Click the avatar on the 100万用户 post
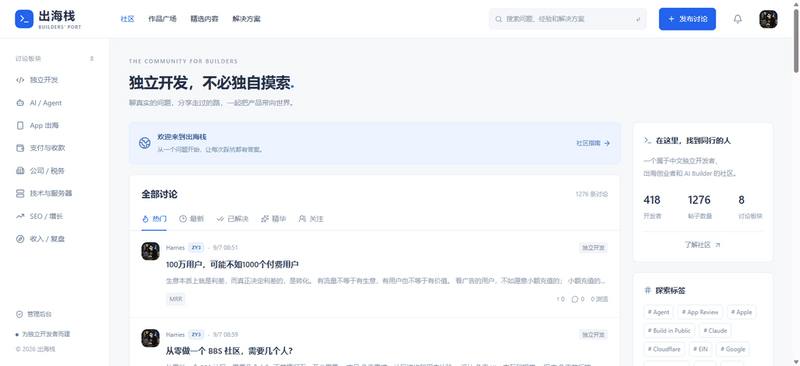800x366 pixels. [x=151, y=251]
